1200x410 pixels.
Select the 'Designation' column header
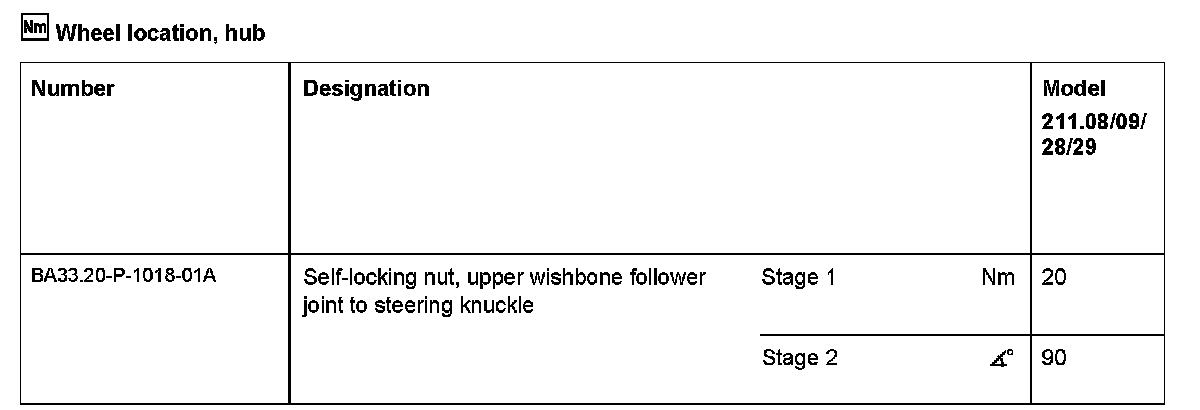pyautogui.click(x=366, y=89)
